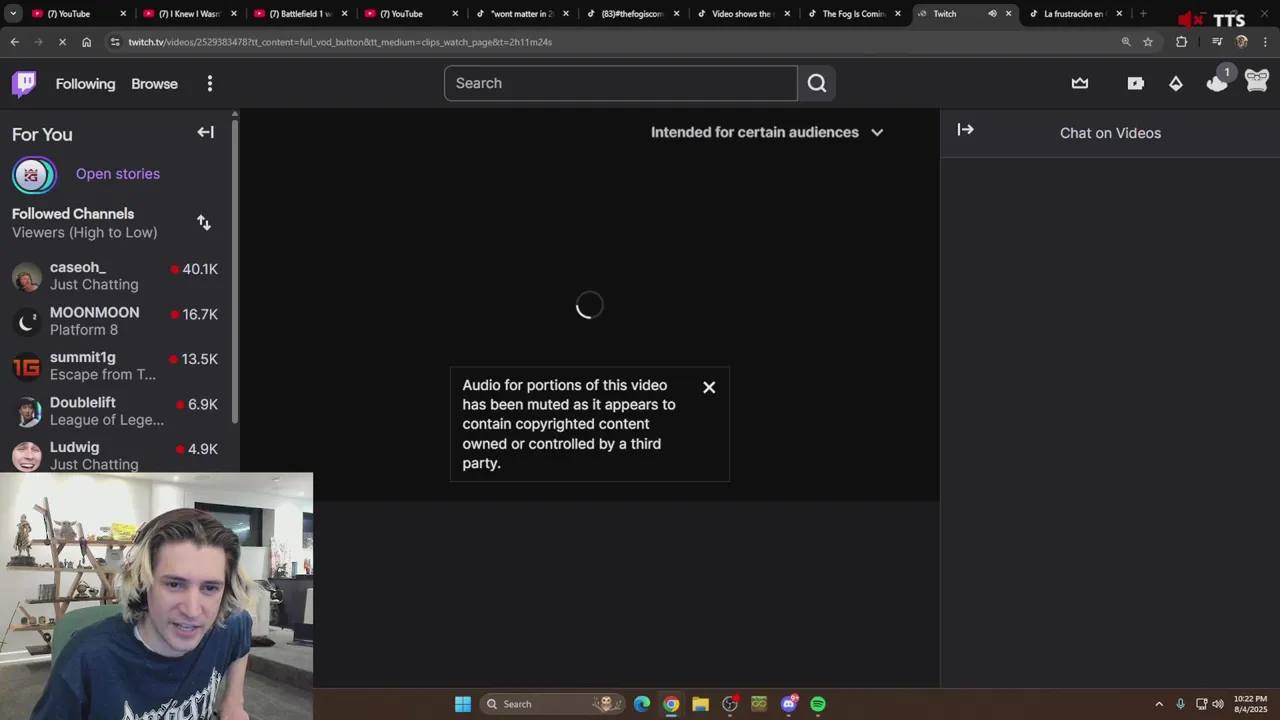Stop loading the page
Viewport: 1280px width, 720px height.
62,42
